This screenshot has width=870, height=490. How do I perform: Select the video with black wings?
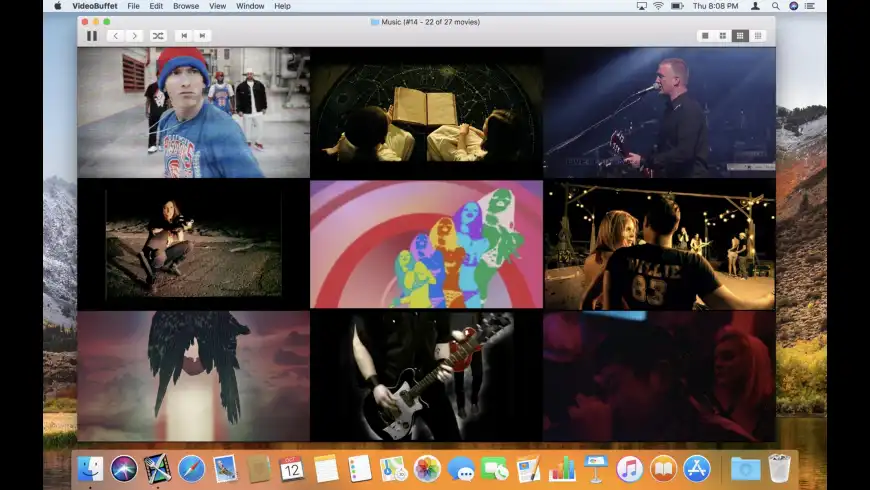[x=194, y=376]
